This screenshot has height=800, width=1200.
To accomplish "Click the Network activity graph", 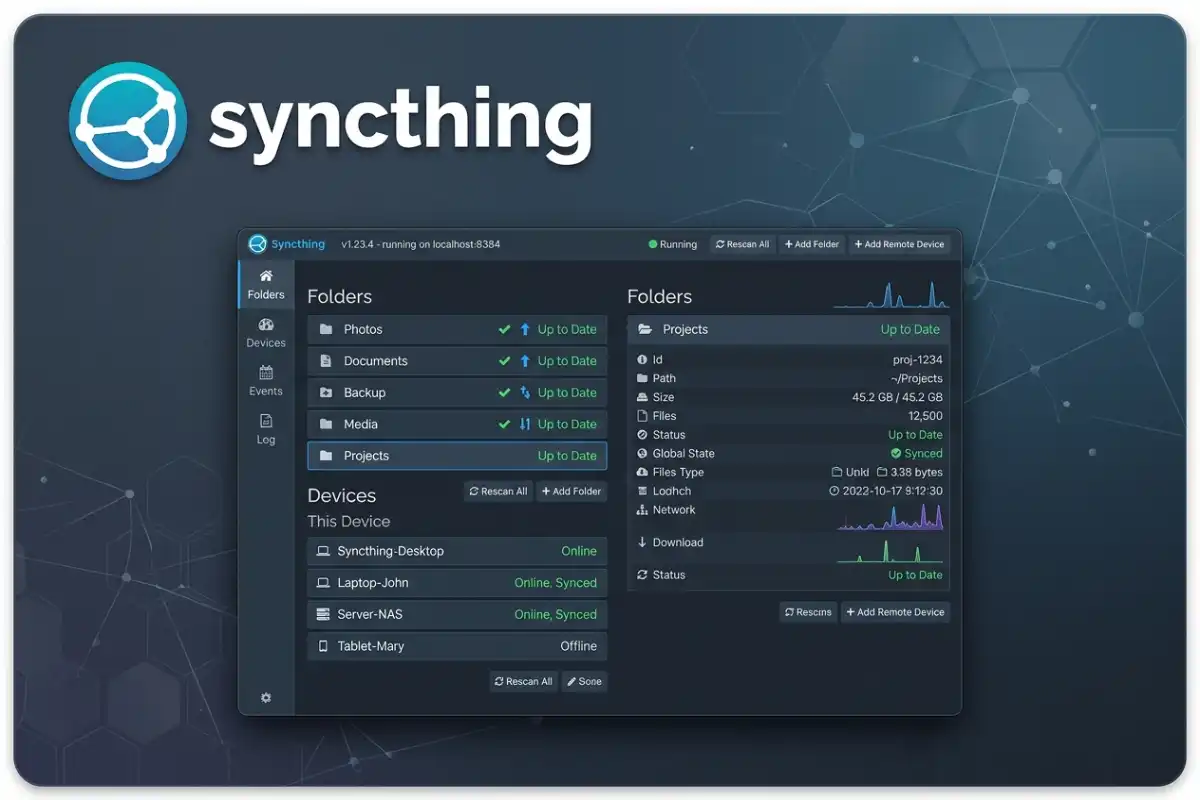I will click(x=891, y=515).
